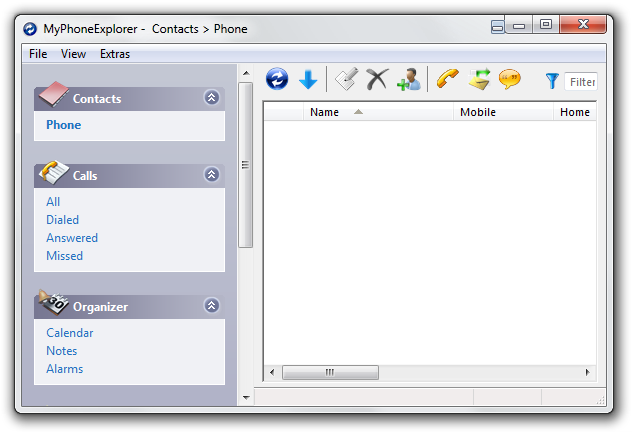The image size is (632, 432).
Task: Click the sidebar scroll up arrow
Action: point(246,73)
